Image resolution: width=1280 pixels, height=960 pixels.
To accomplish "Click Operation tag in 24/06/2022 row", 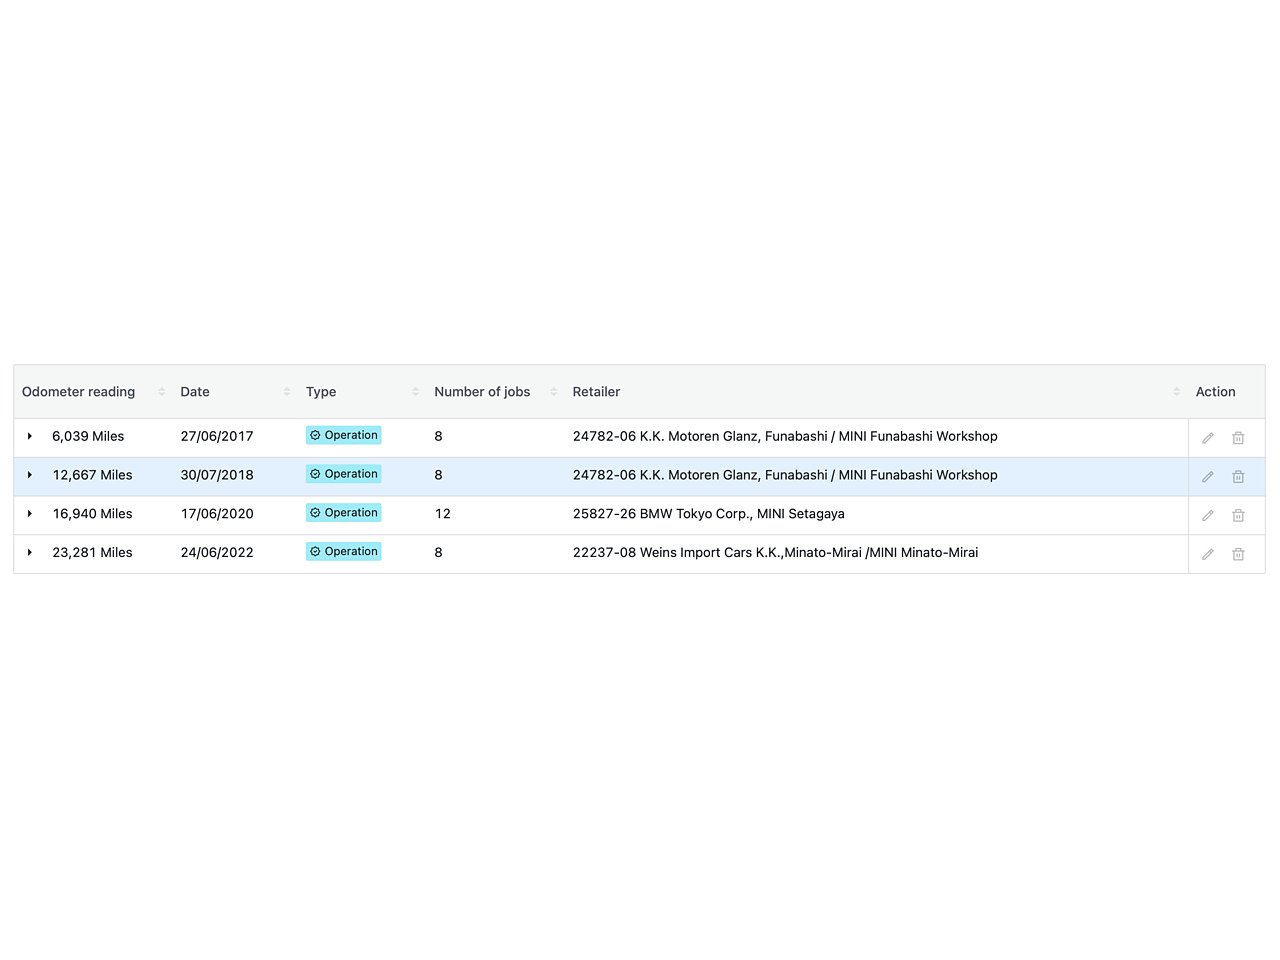I will [x=343, y=552].
